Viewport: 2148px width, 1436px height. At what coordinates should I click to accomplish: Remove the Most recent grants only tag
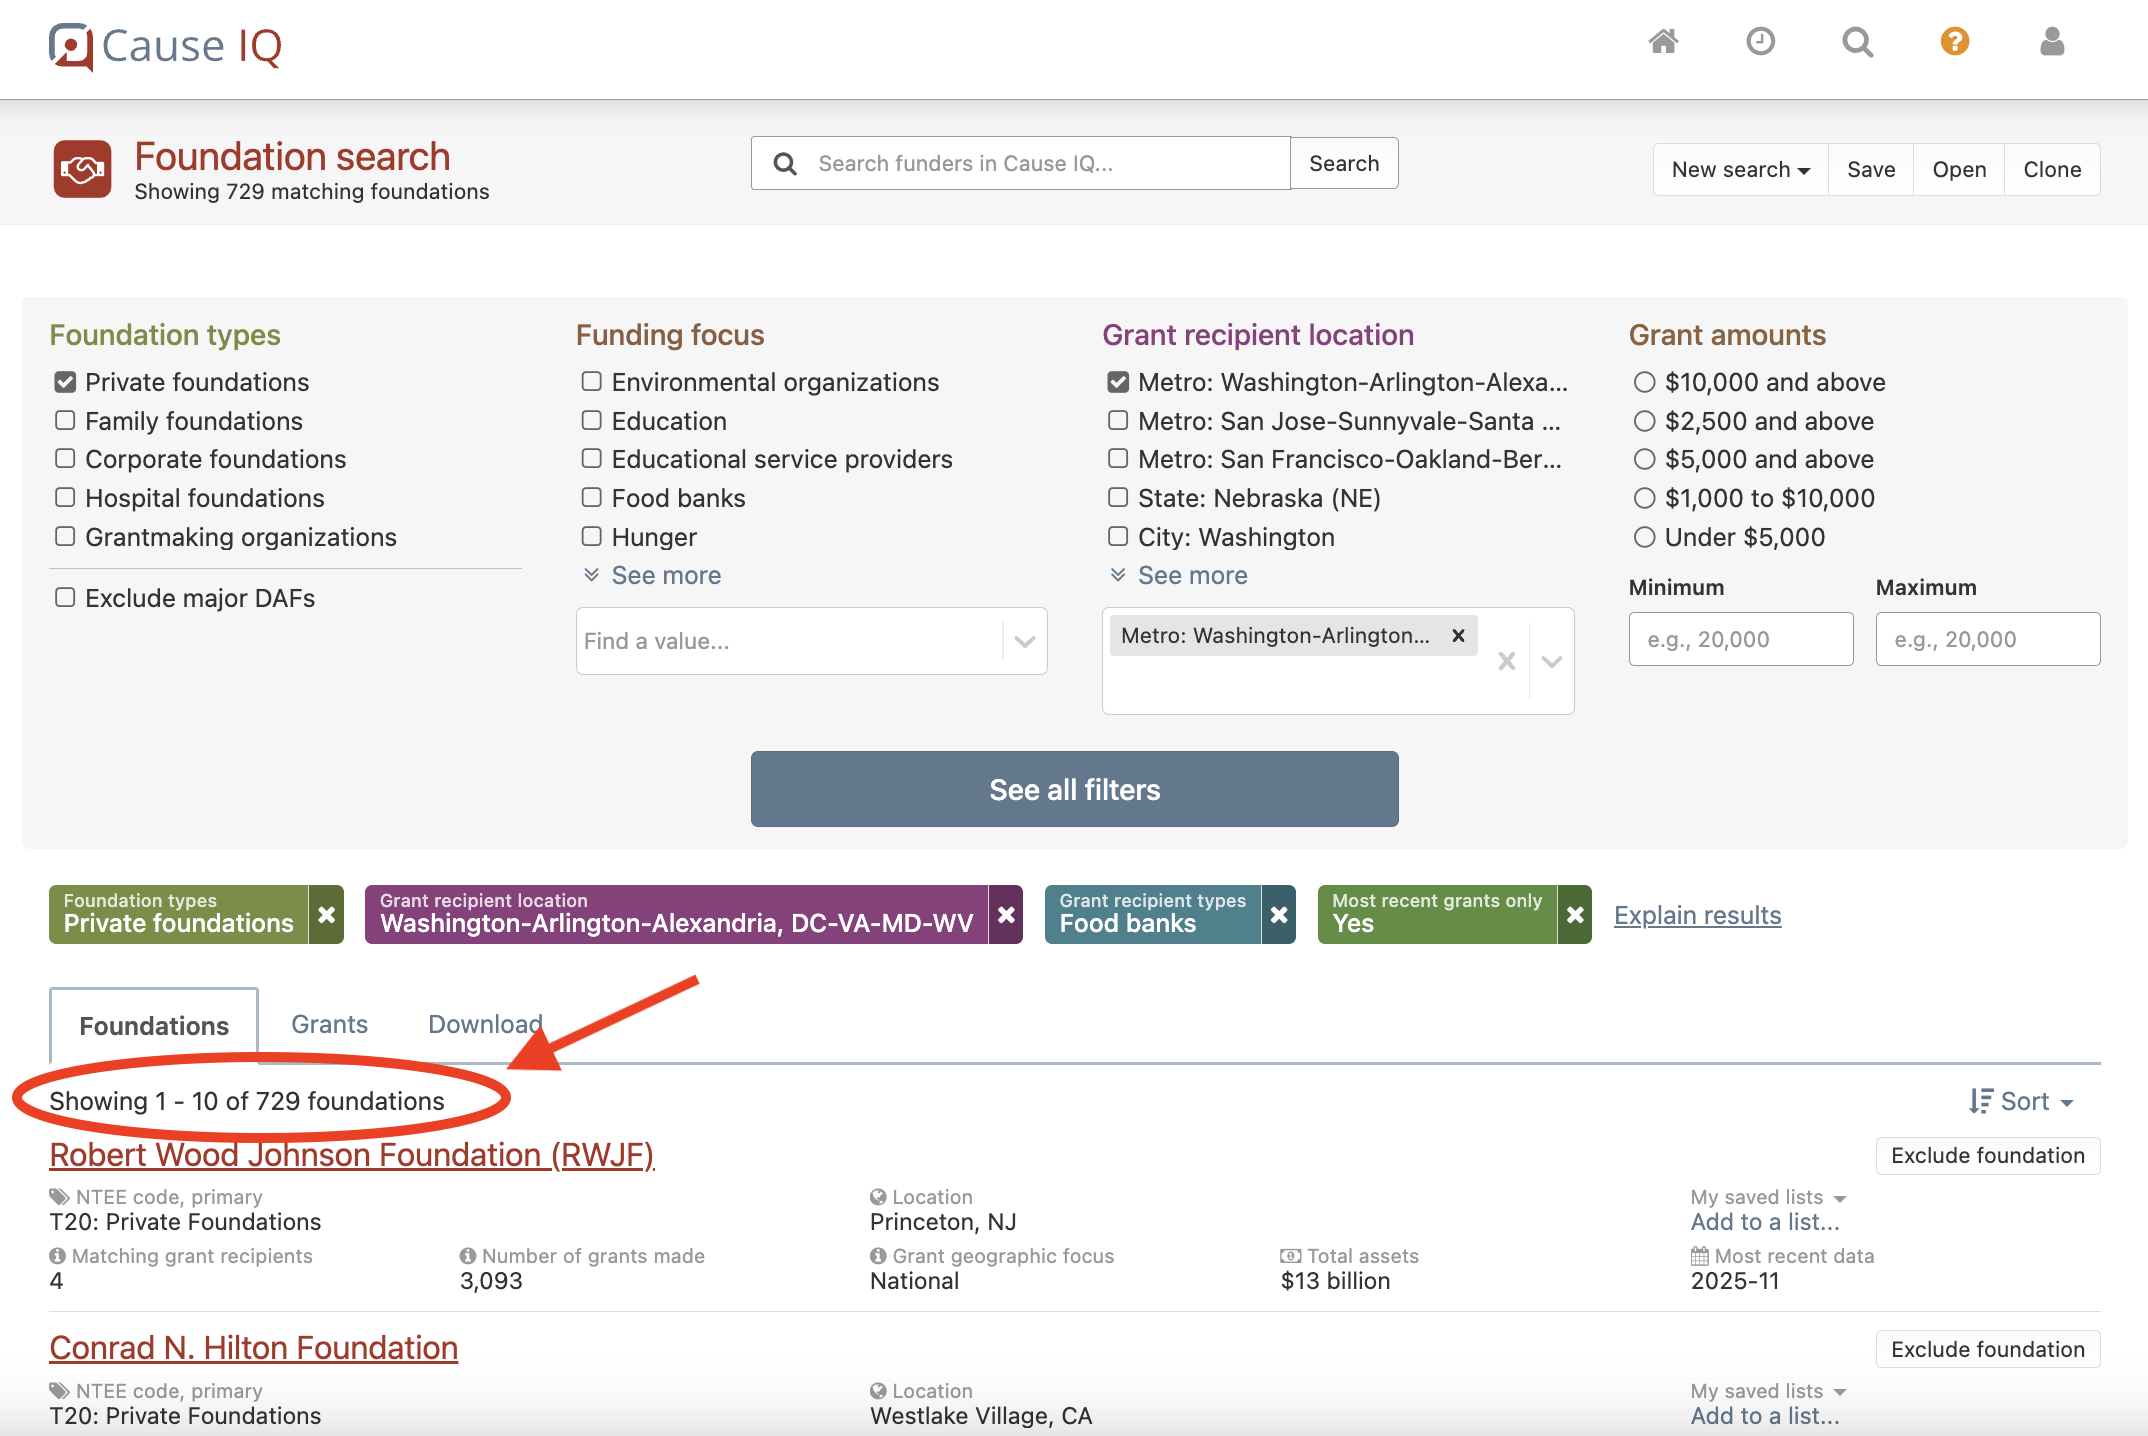coord(1574,914)
